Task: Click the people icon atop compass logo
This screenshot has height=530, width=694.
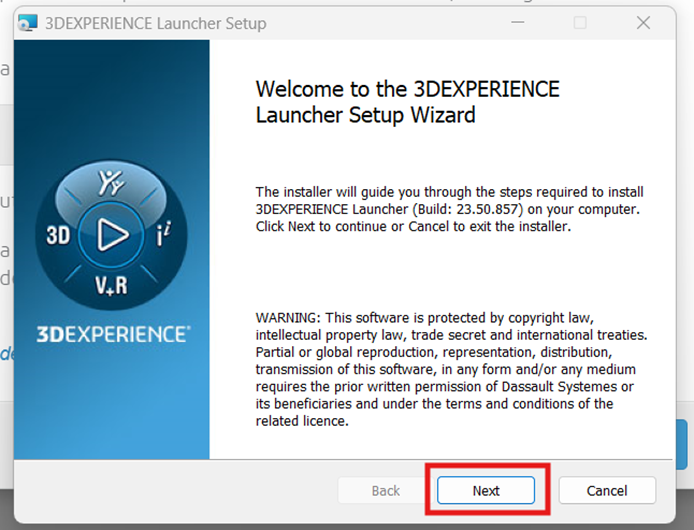Action: point(111,182)
